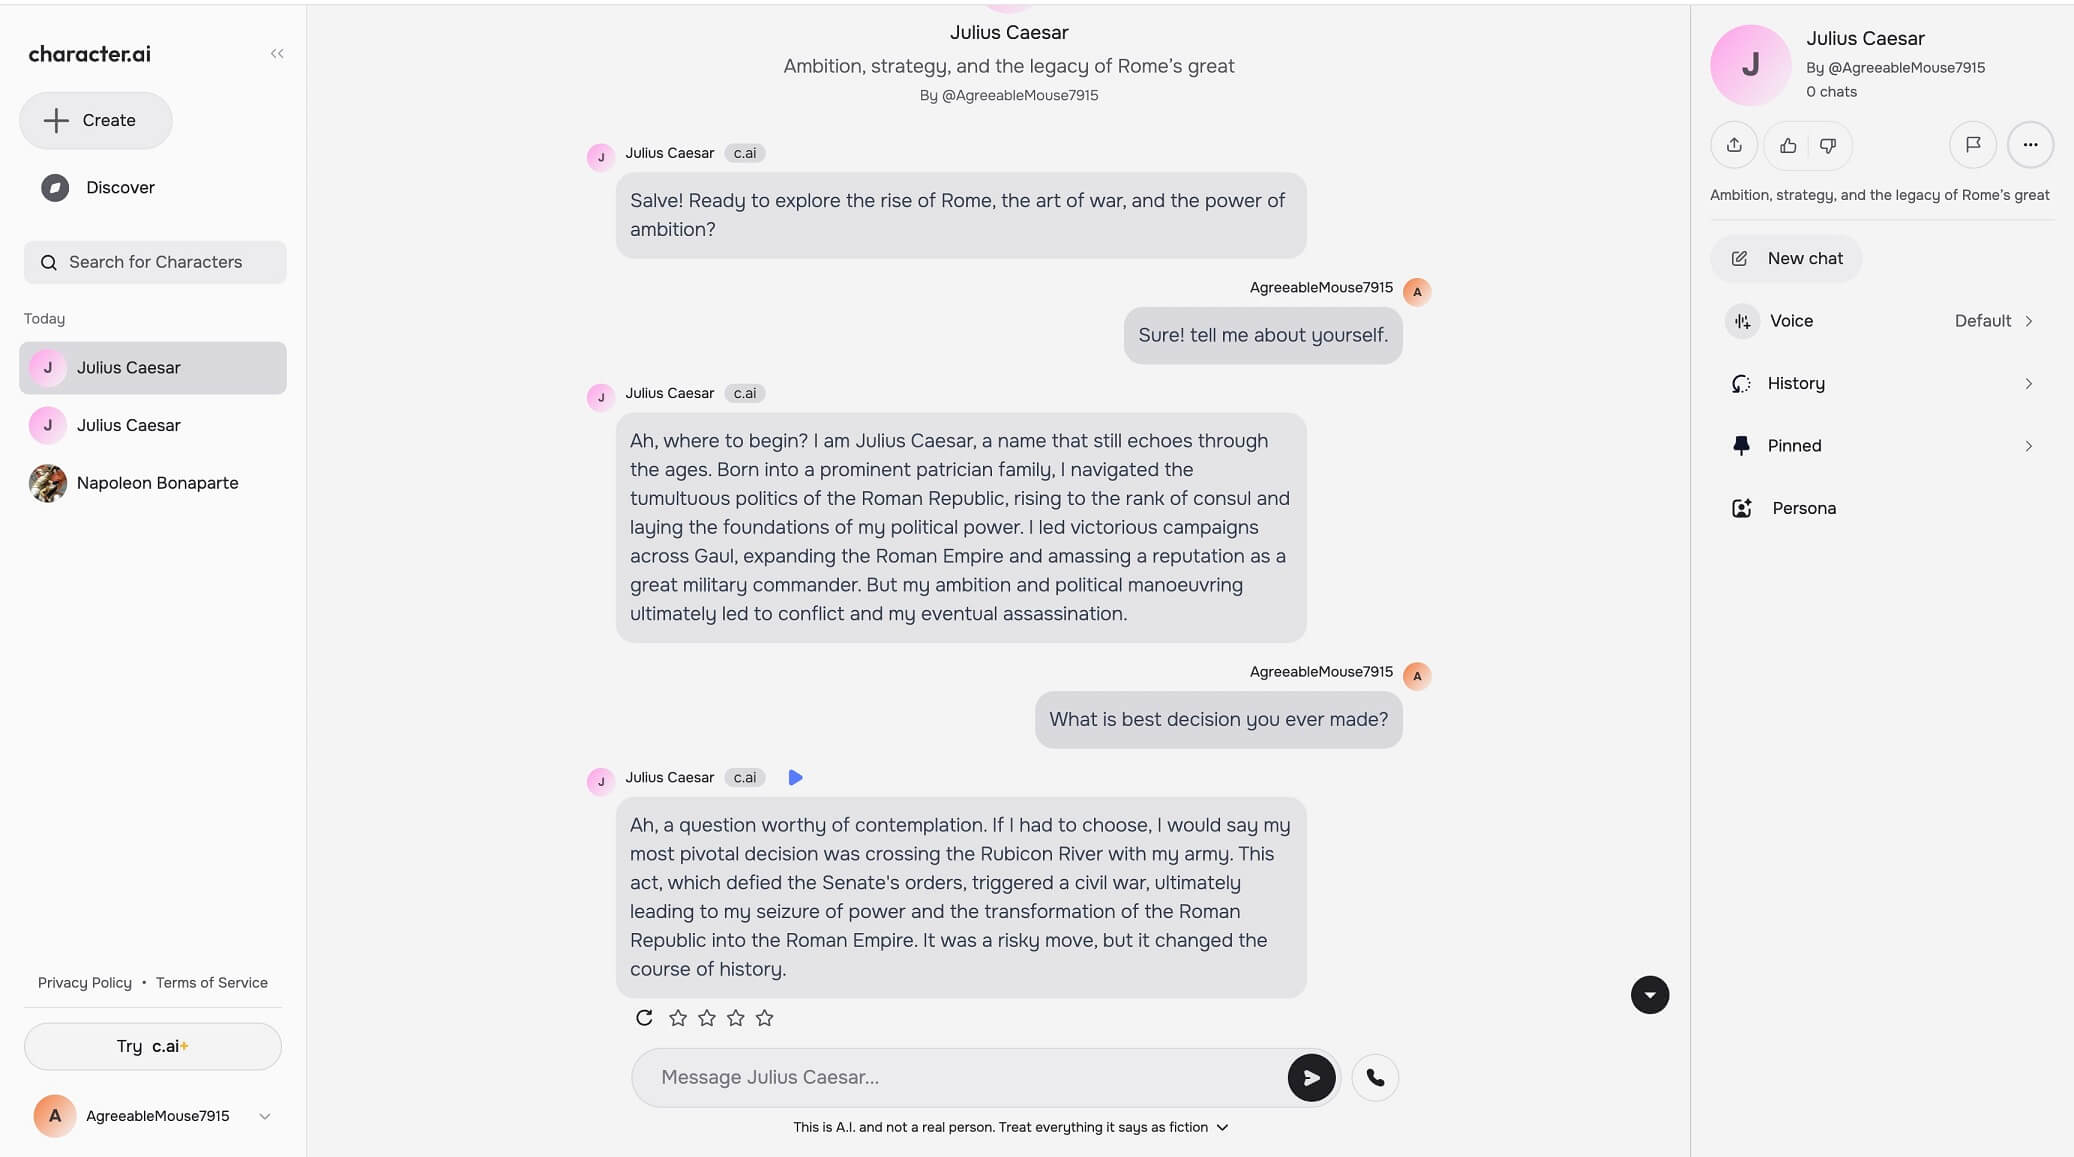Collapse the left sidebar with the double-chevron icon
Image resolution: width=2074 pixels, height=1157 pixels.
pyautogui.click(x=277, y=54)
